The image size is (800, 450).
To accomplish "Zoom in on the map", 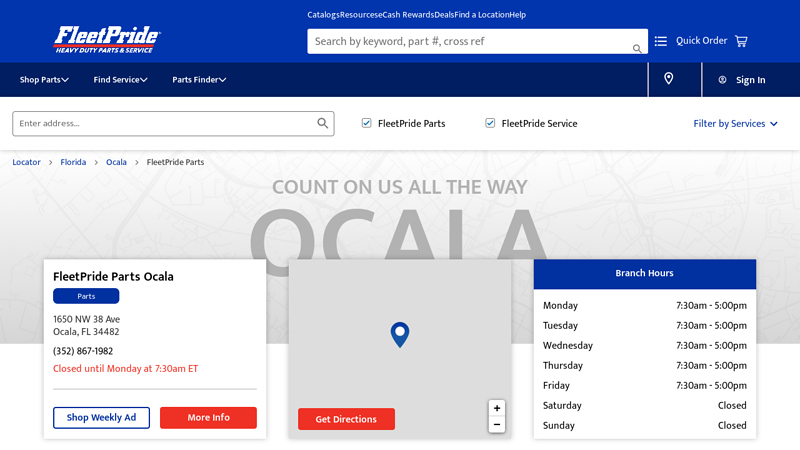I will pos(497,408).
